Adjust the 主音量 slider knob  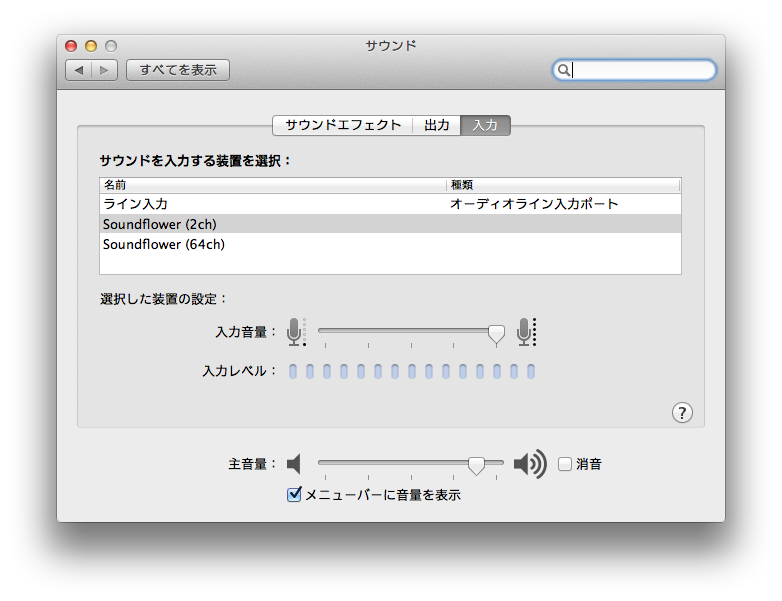[476, 465]
